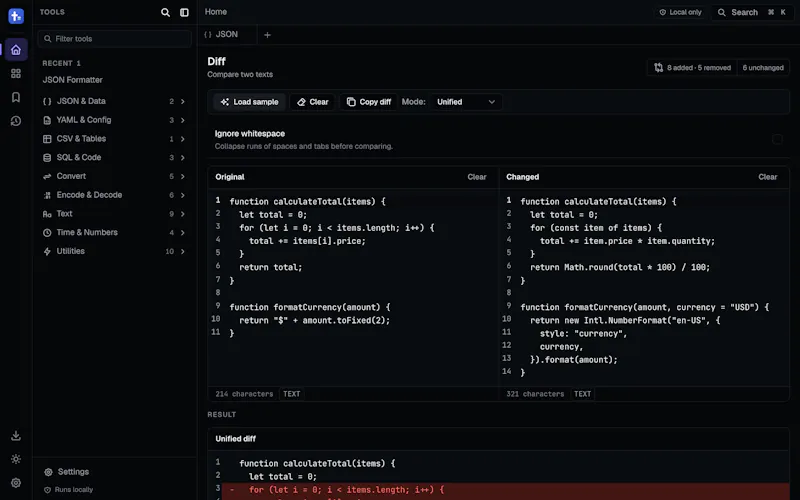Click 'Unified diff' result header

[x=236, y=439]
